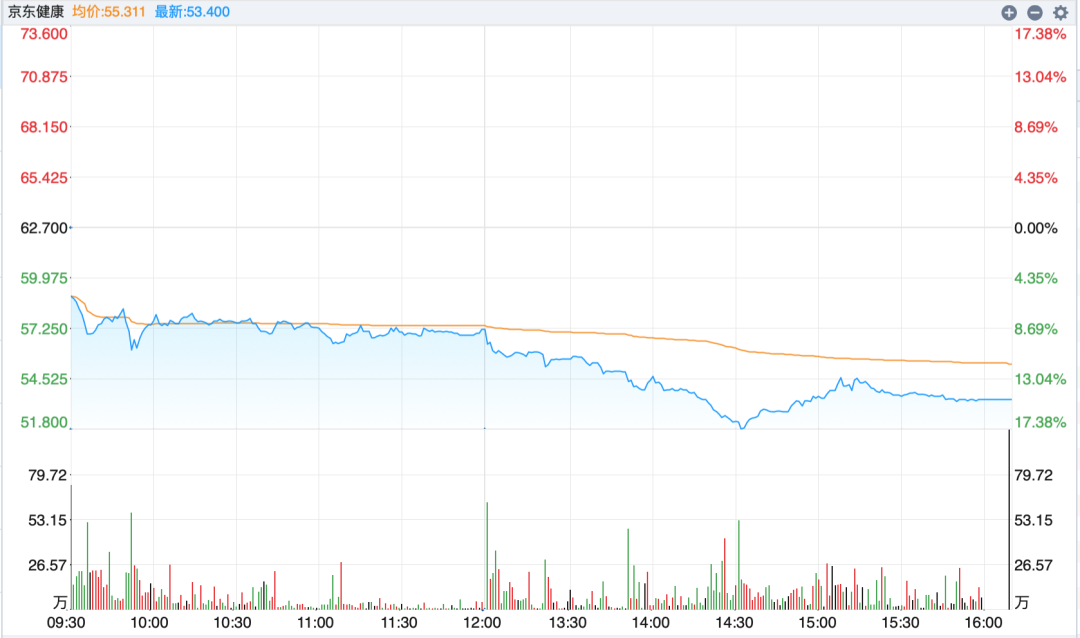Click the left 26.57 volume label
Image resolution: width=1080 pixels, height=638 pixels.
point(48,565)
